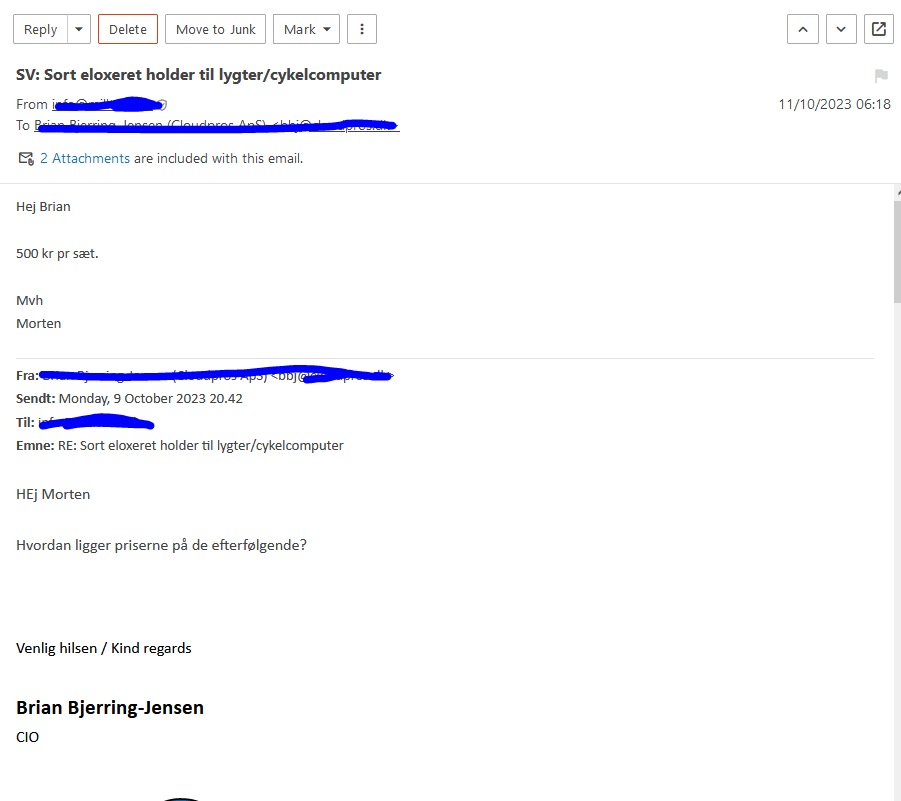Screen dimensions: 901x801
Task: Click the vertical scrollbar thumb
Action: [897, 250]
